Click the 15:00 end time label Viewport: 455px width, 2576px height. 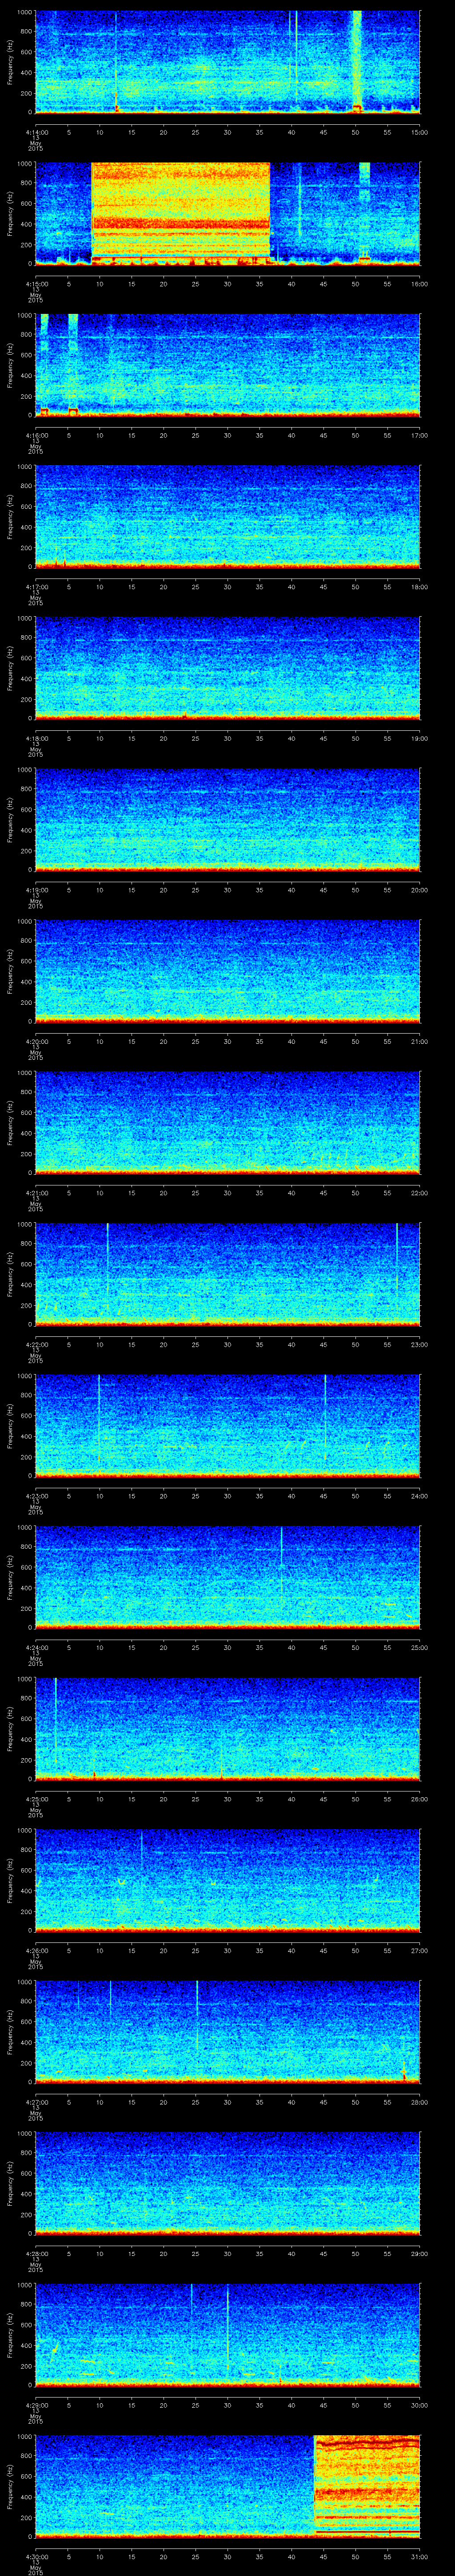coord(419,133)
